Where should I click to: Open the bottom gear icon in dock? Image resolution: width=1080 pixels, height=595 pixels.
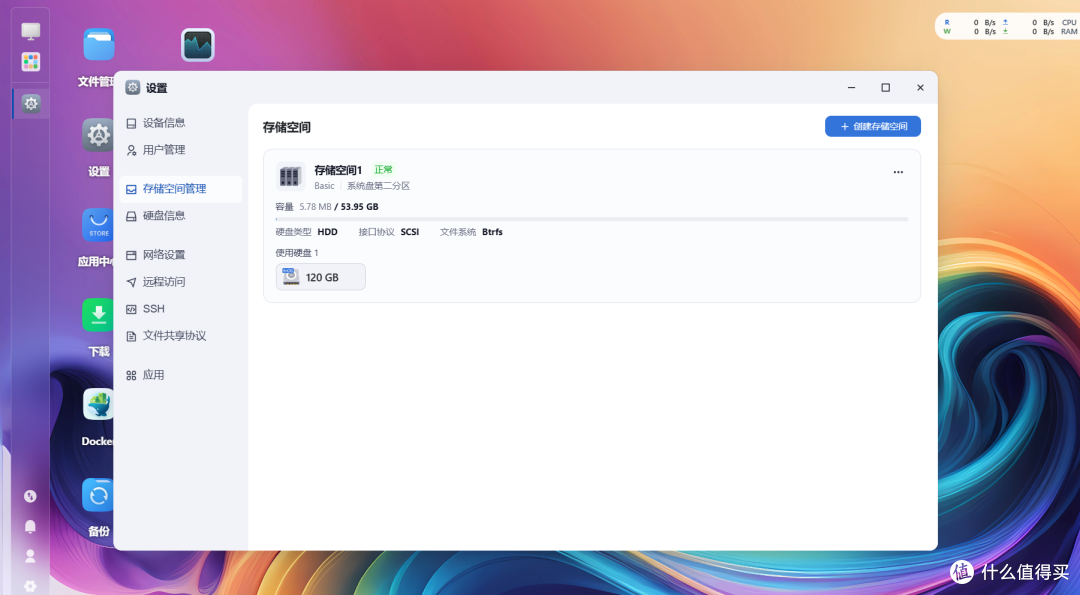click(30, 586)
